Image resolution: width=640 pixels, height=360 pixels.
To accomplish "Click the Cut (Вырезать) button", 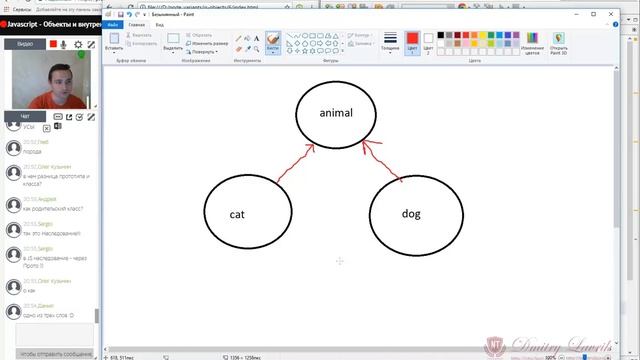I will [139, 35].
